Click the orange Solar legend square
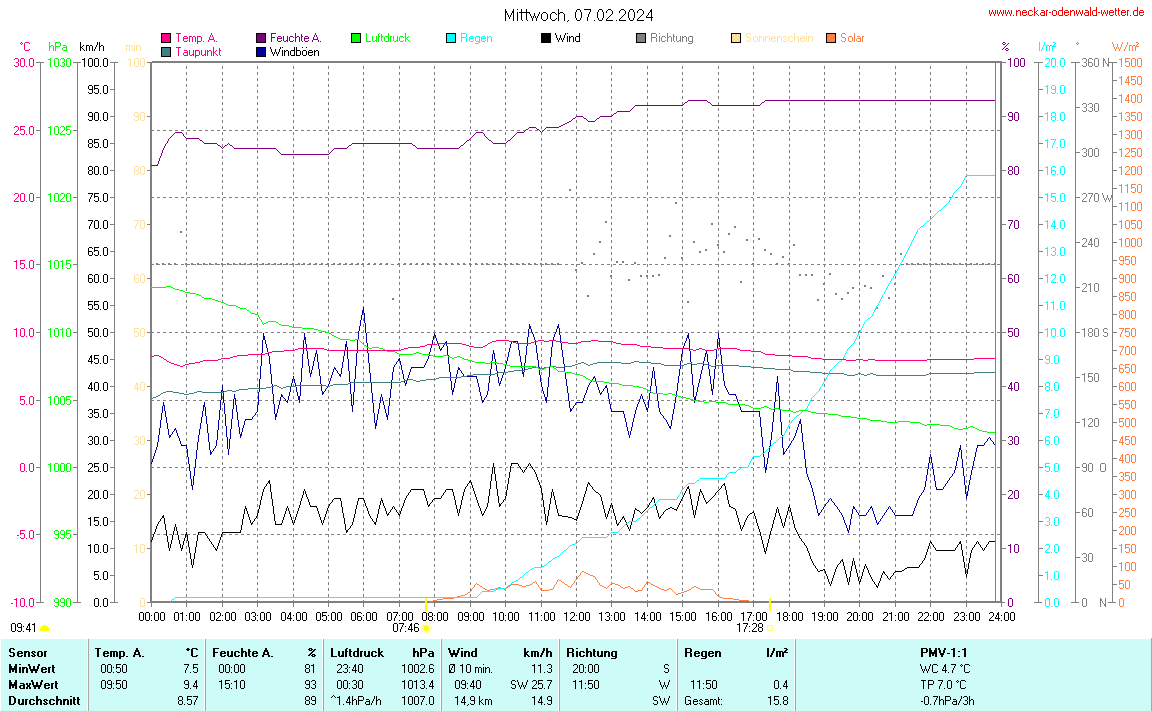 831,38
